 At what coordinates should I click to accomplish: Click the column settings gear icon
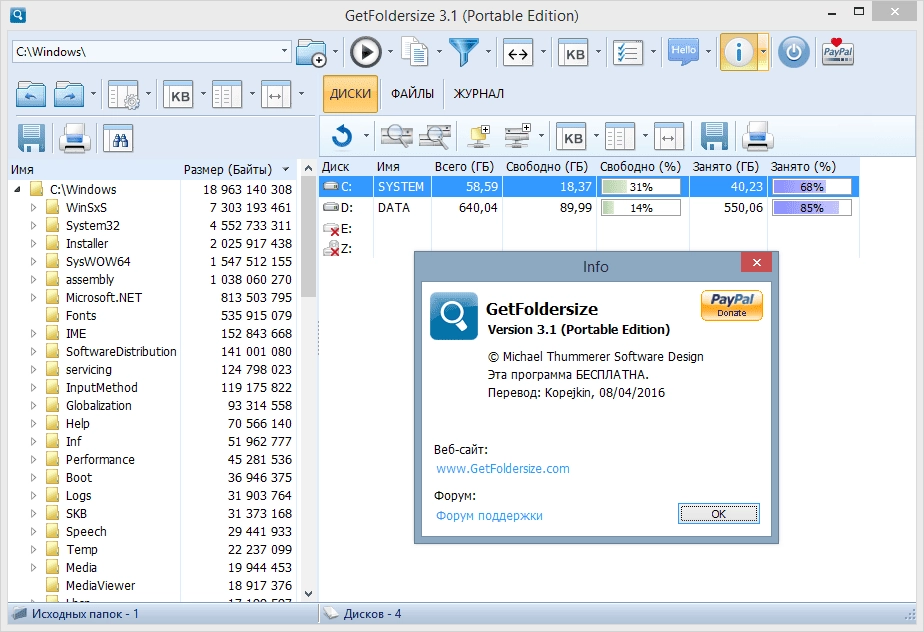(123, 94)
